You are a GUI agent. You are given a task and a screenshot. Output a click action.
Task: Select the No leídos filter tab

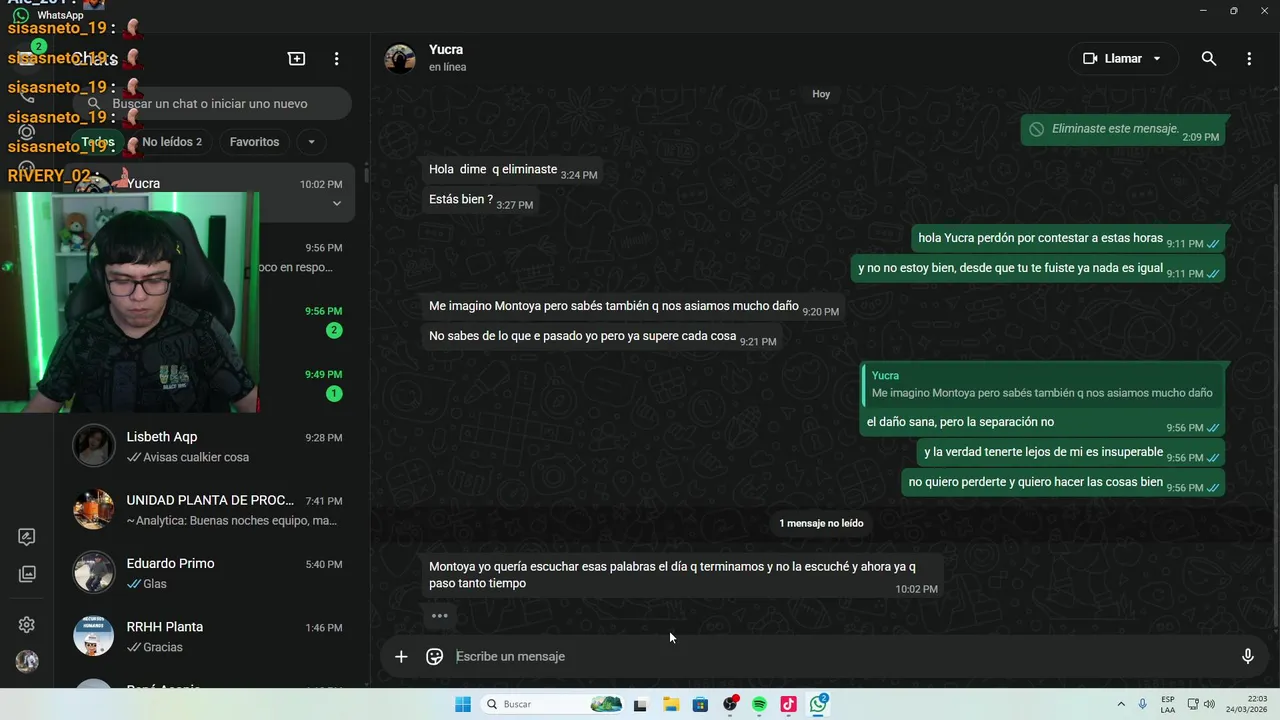click(x=171, y=142)
